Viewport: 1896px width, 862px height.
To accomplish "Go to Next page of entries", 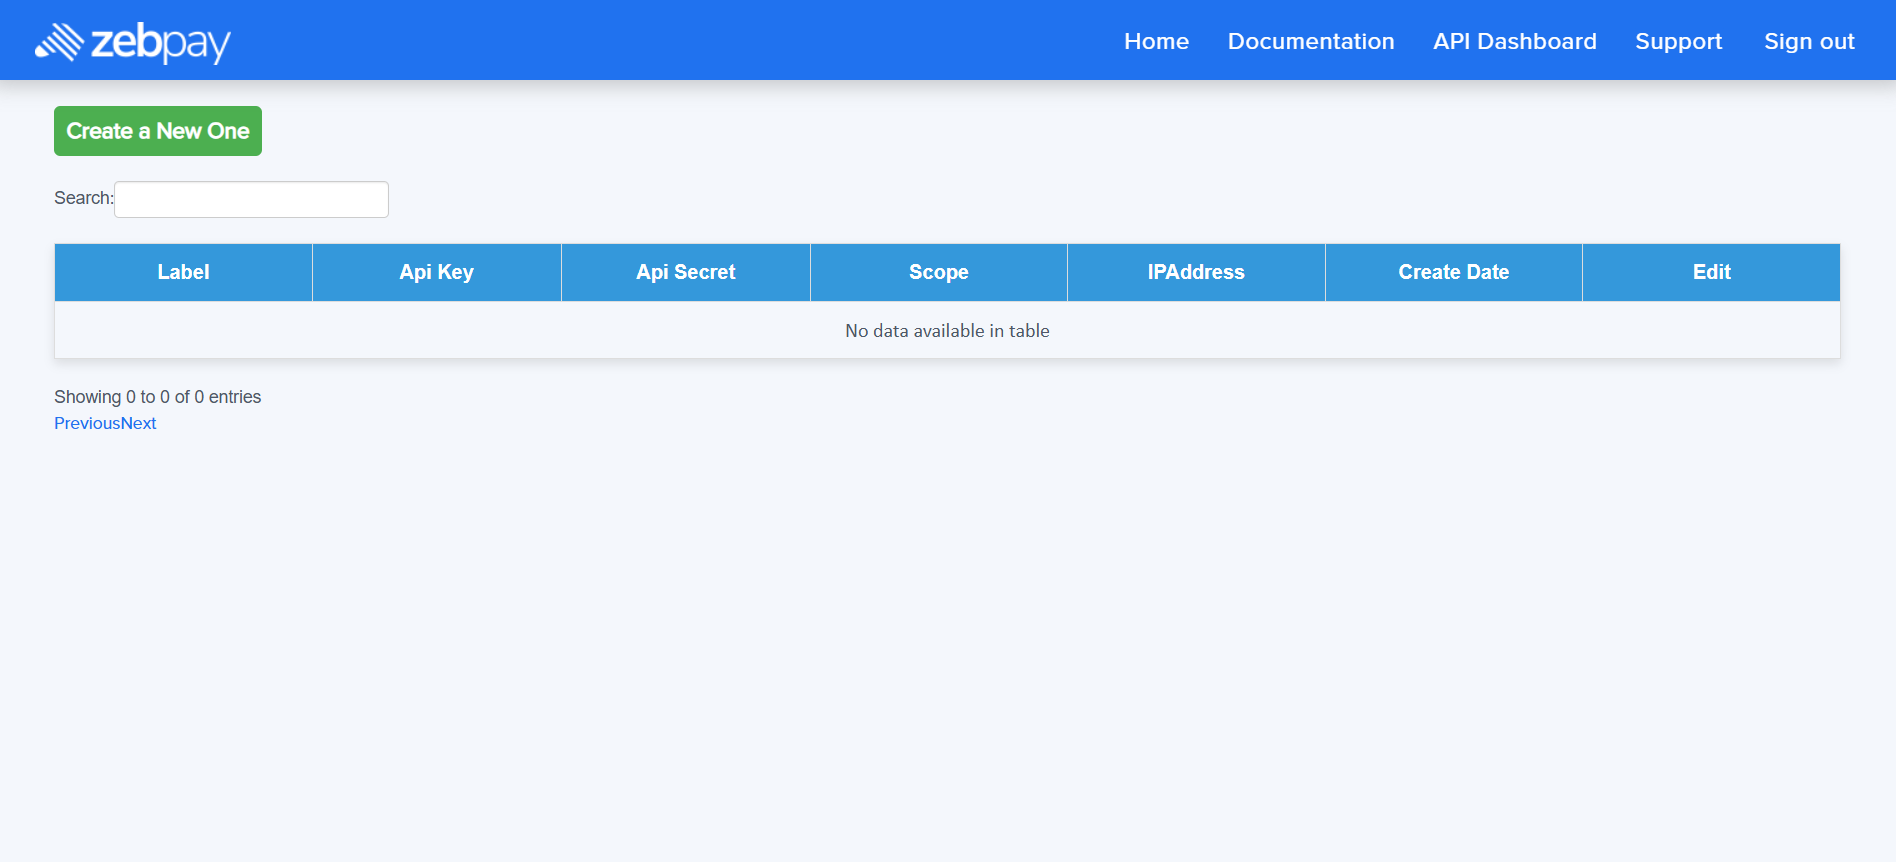I will click(x=139, y=423).
